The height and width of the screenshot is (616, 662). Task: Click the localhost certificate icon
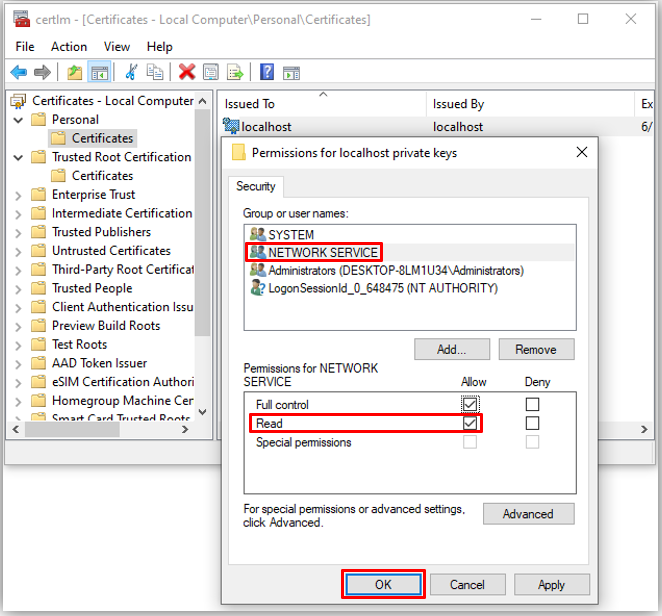[x=231, y=126]
